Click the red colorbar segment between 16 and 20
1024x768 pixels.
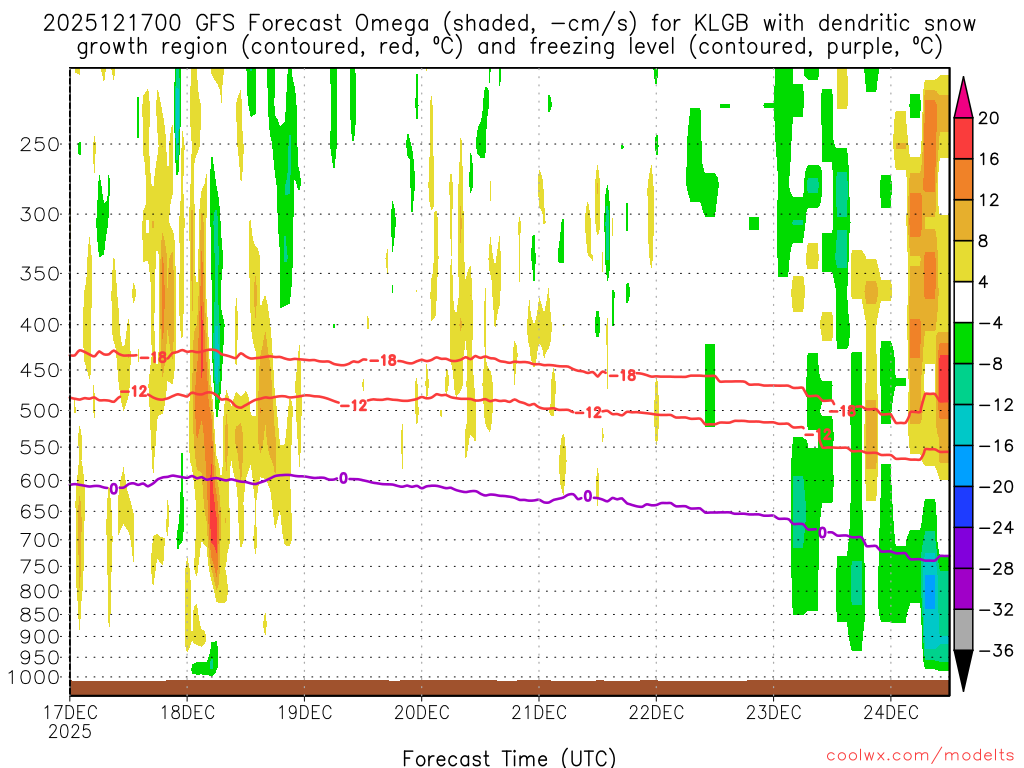pos(963,138)
